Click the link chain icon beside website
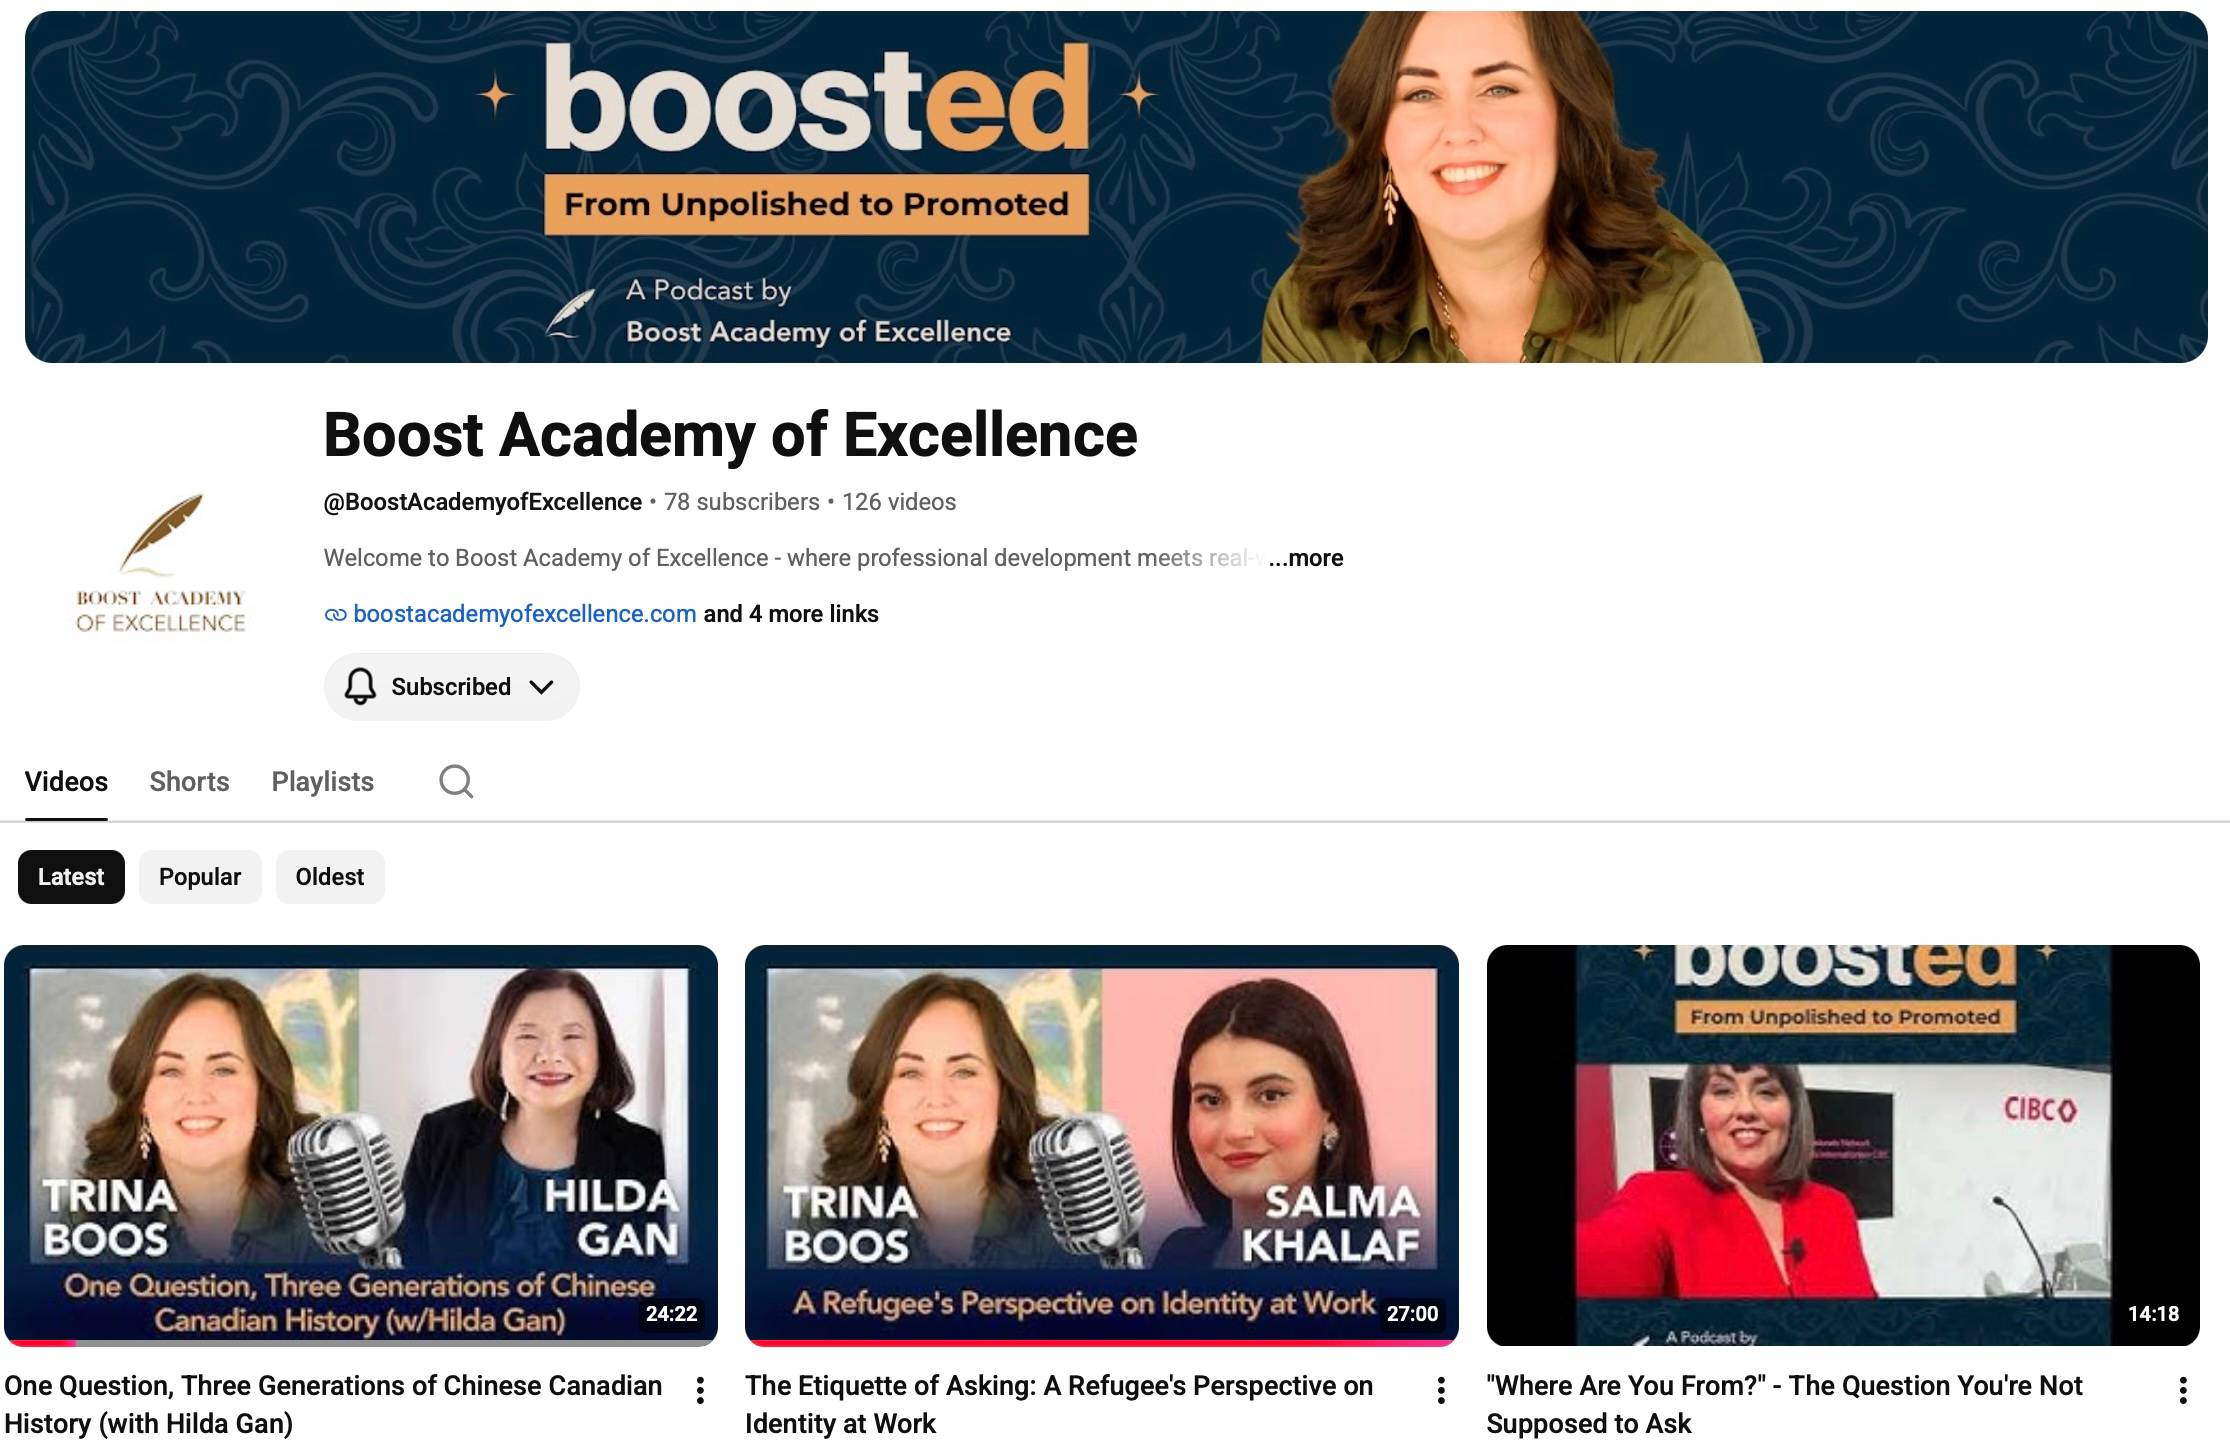The height and width of the screenshot is (1446, 2230). coord(336,614)
